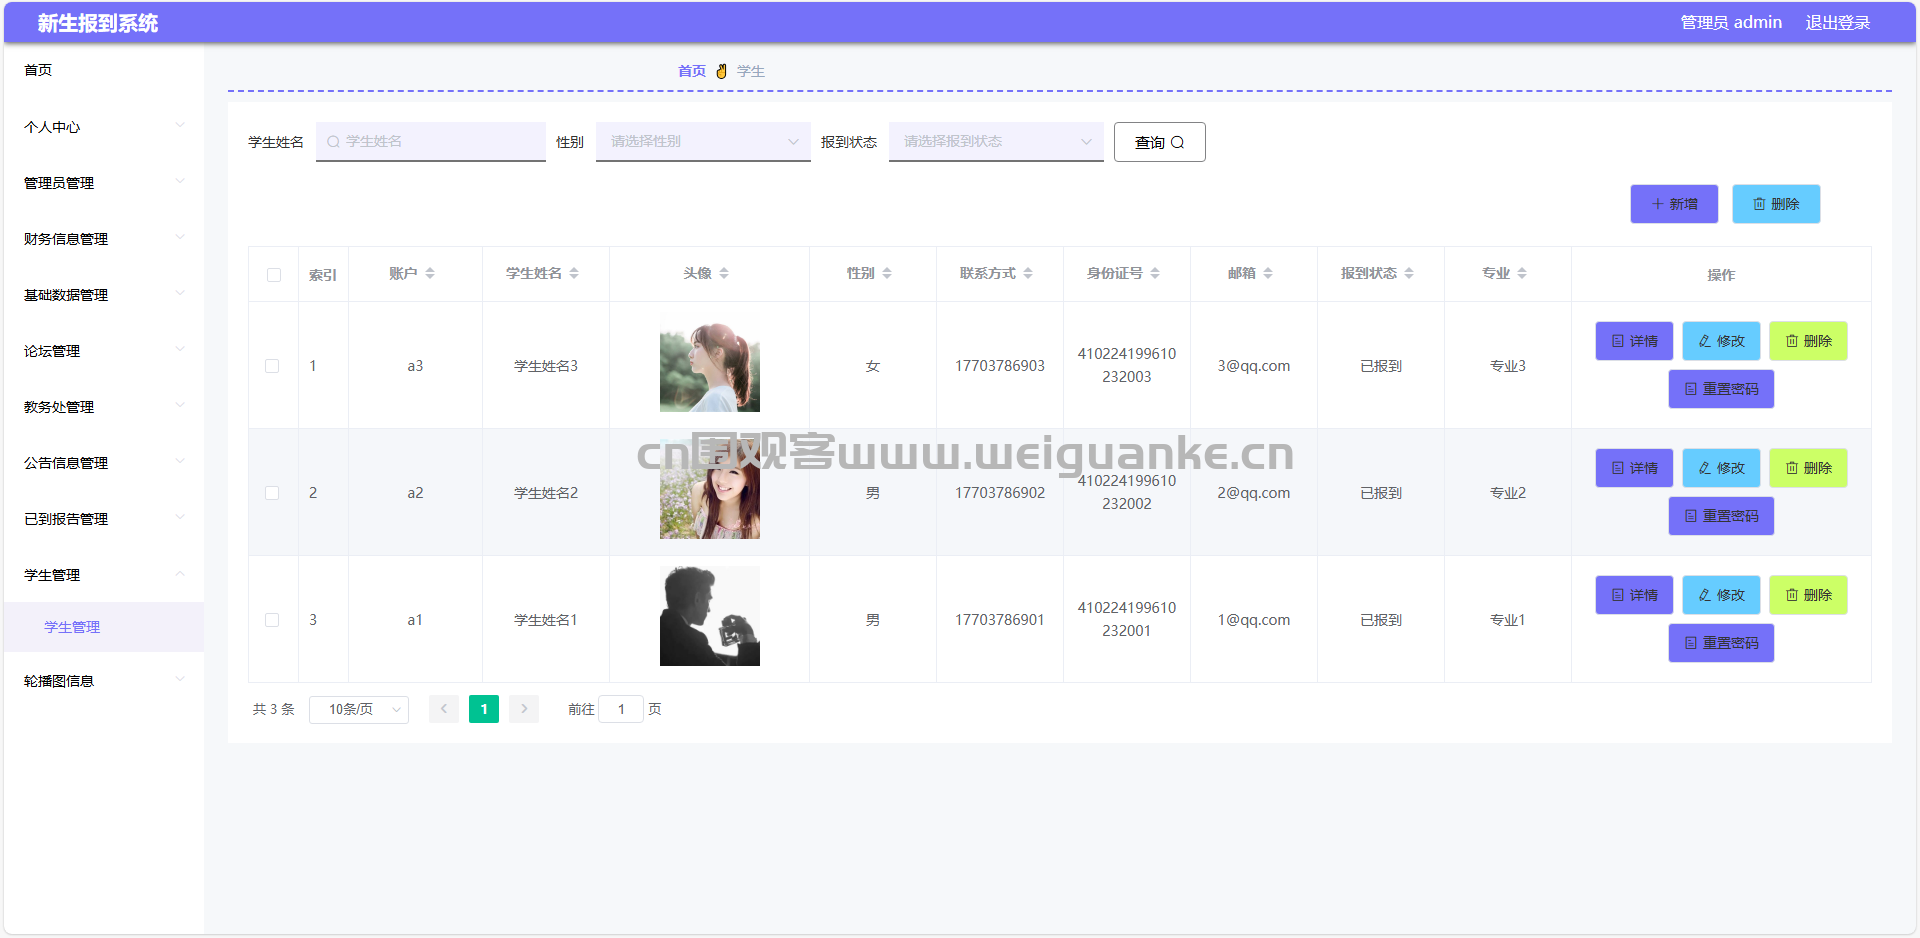
Task: Sort by 学生姓名 column arrows
Action: pos(574,273)
